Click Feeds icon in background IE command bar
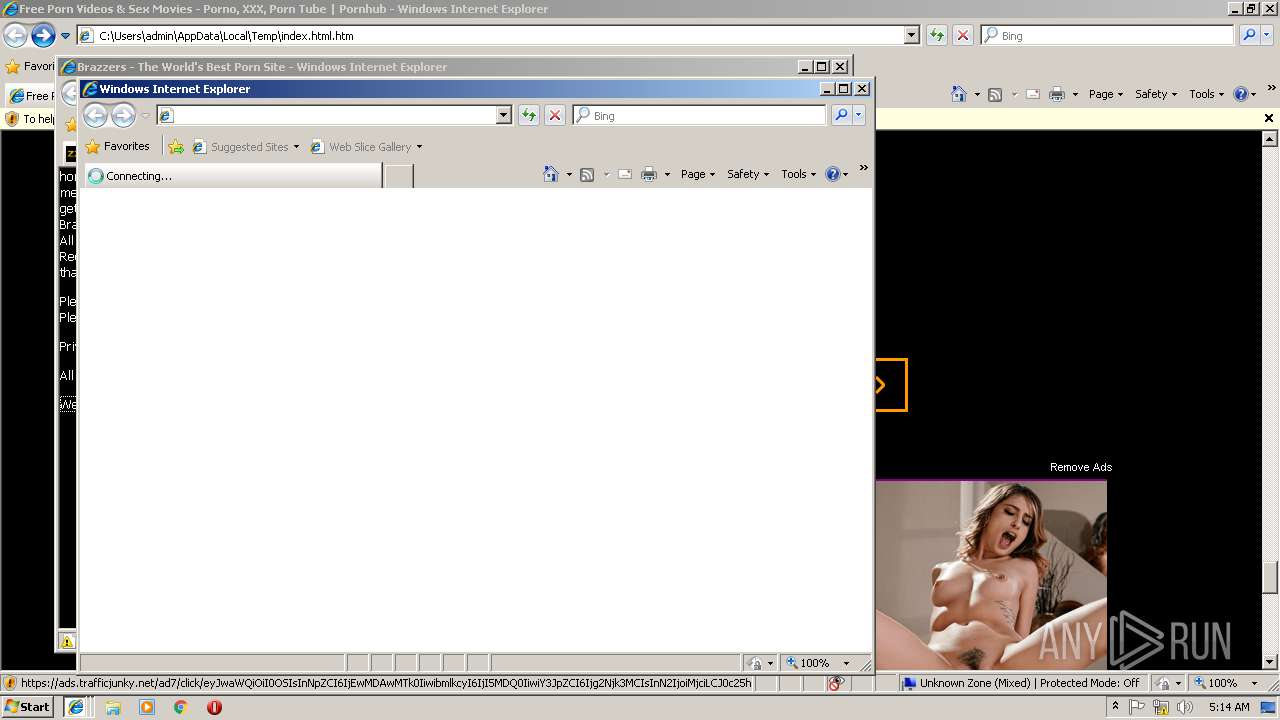The image size is (1280, 720). (x=995, y=94)
